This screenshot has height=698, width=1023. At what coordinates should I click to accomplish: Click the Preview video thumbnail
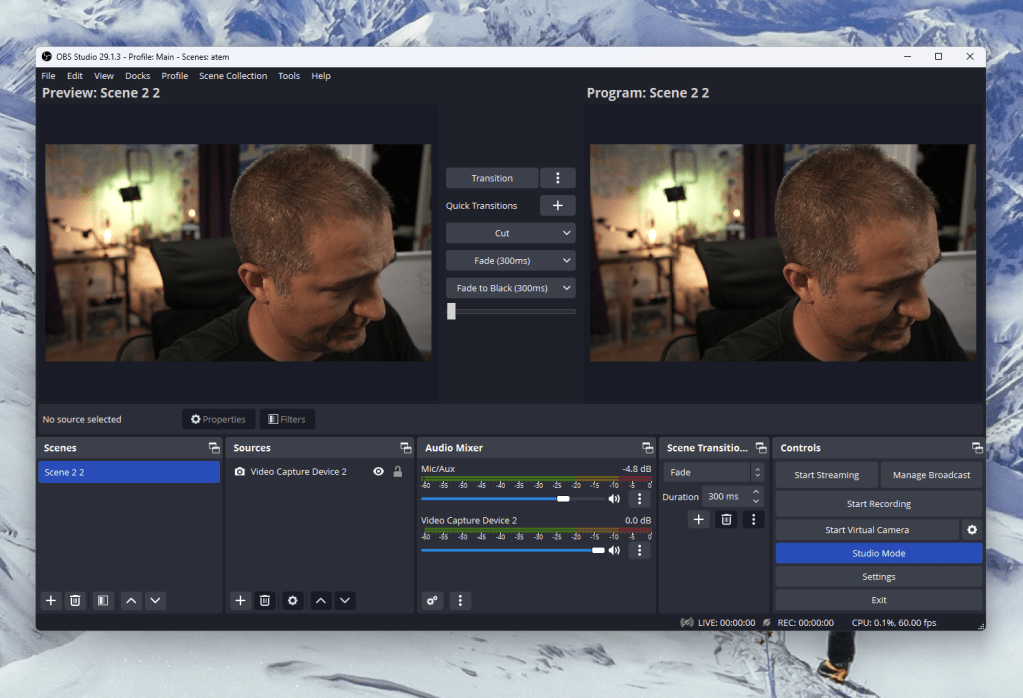(x=238, y=252)
